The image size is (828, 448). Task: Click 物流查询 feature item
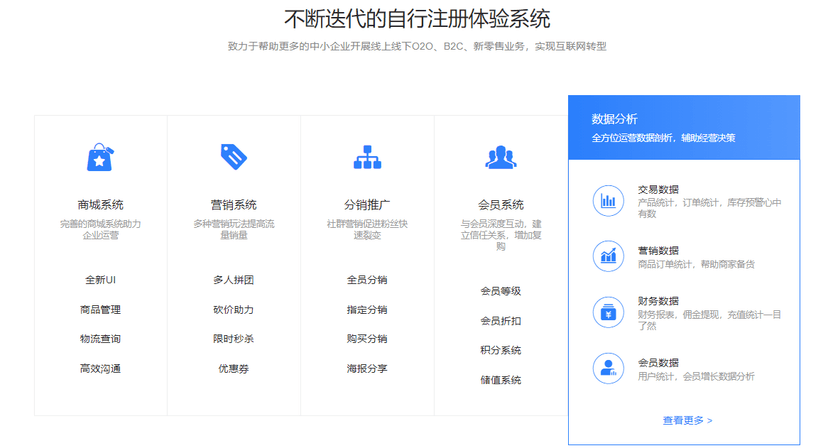tap(100, 339)
